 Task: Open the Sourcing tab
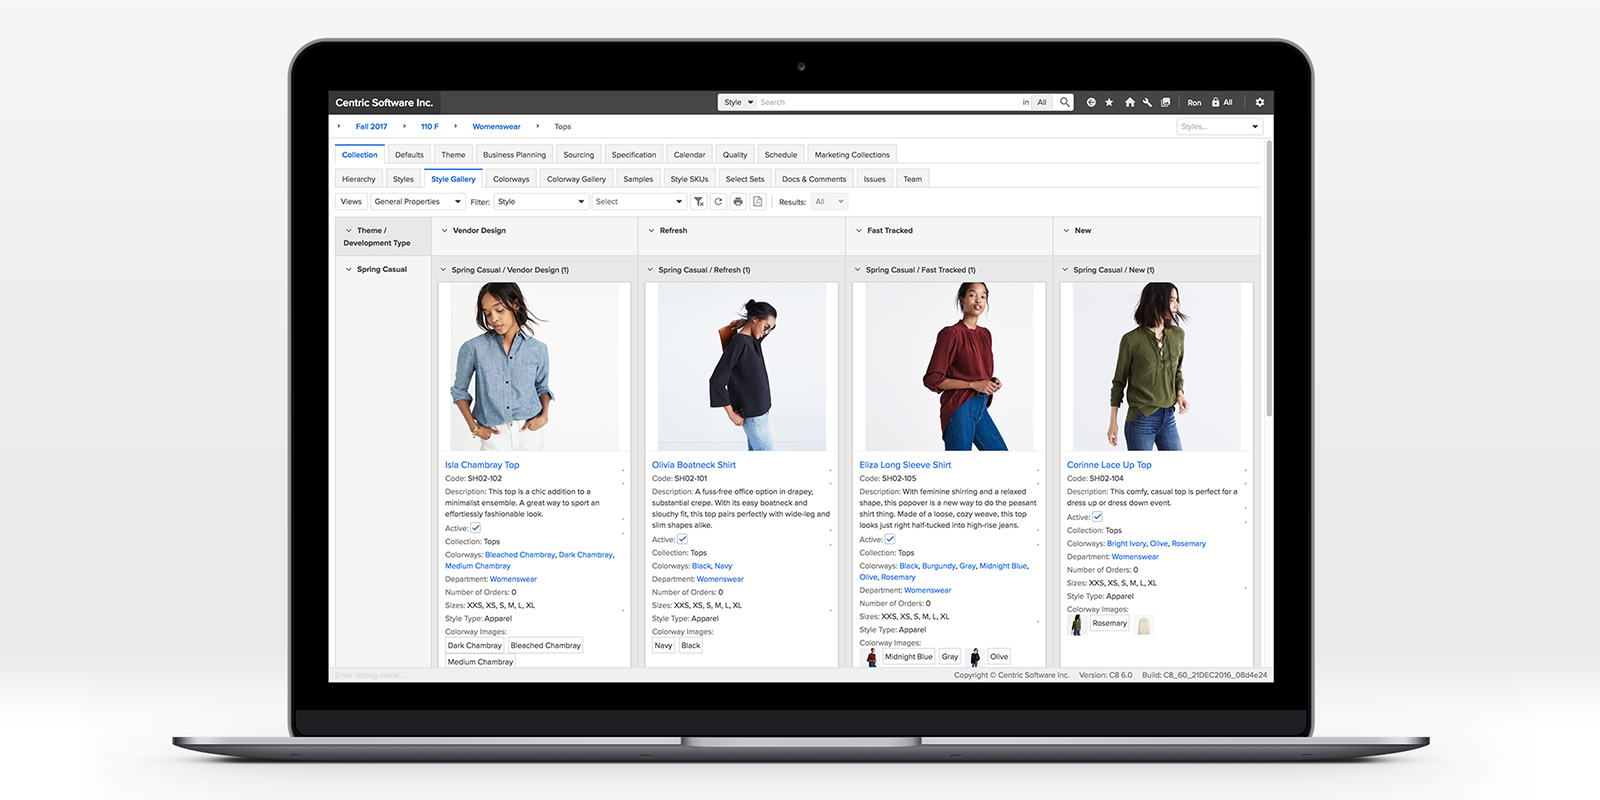tap(578, 155)
